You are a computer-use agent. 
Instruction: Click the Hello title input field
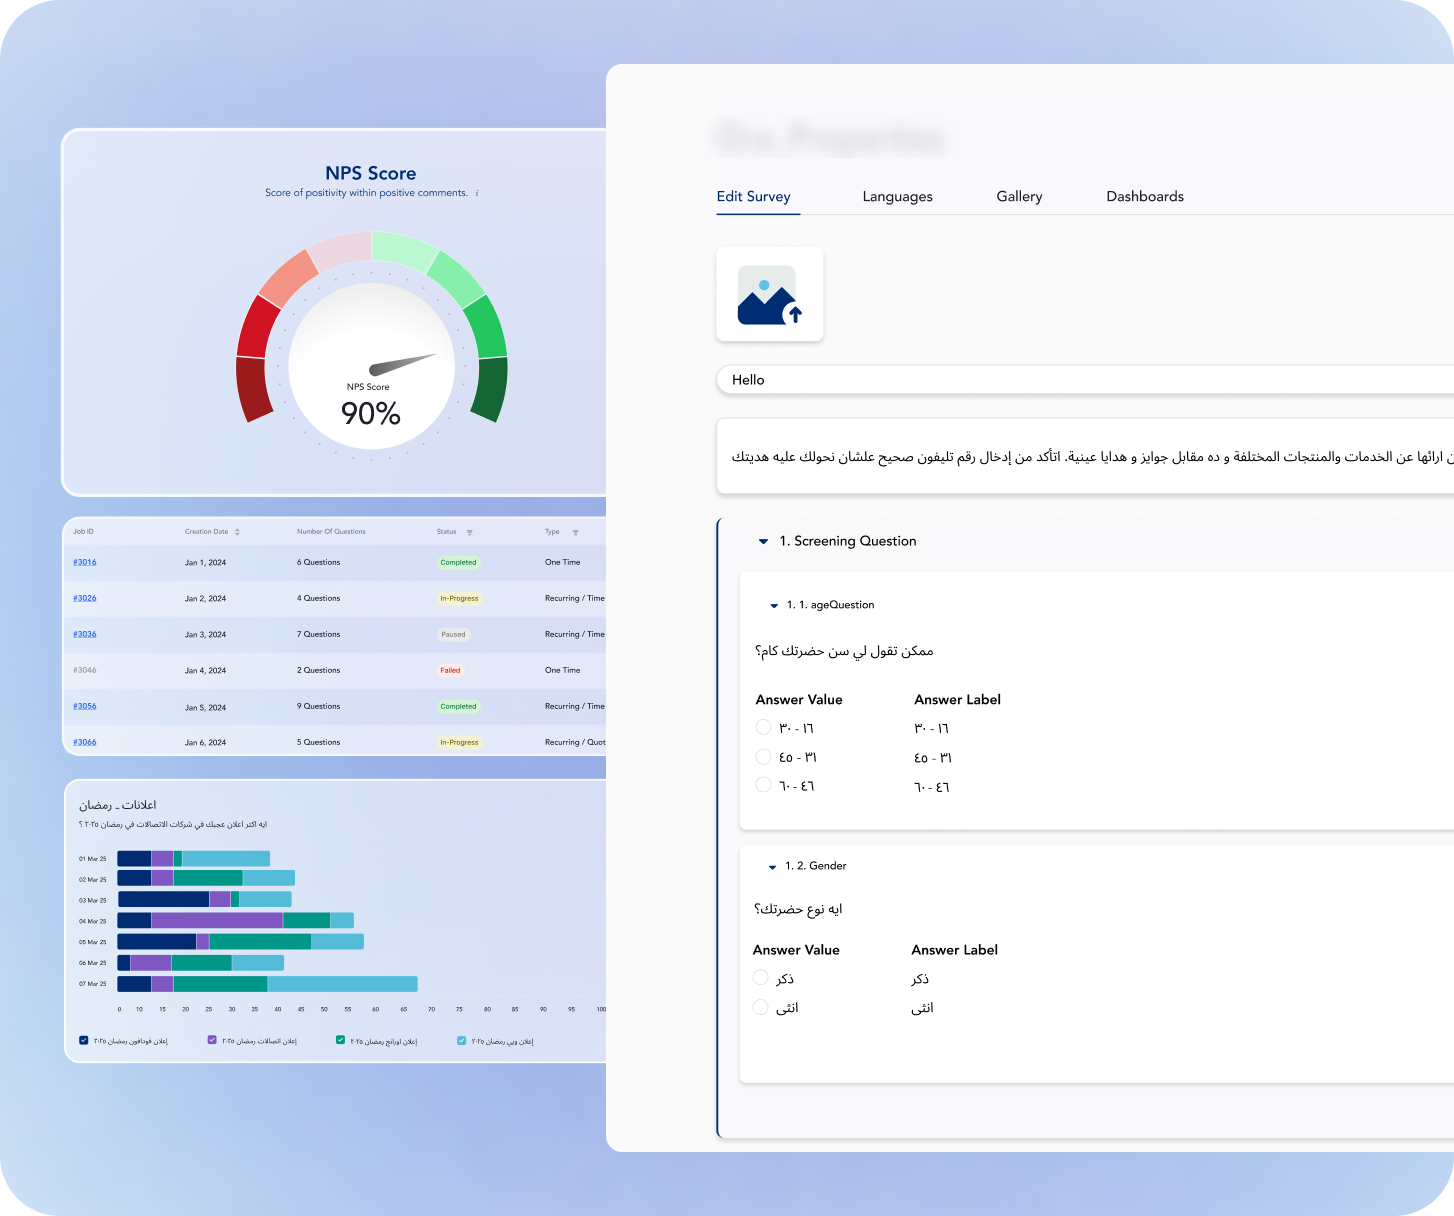click(1080, 380)
